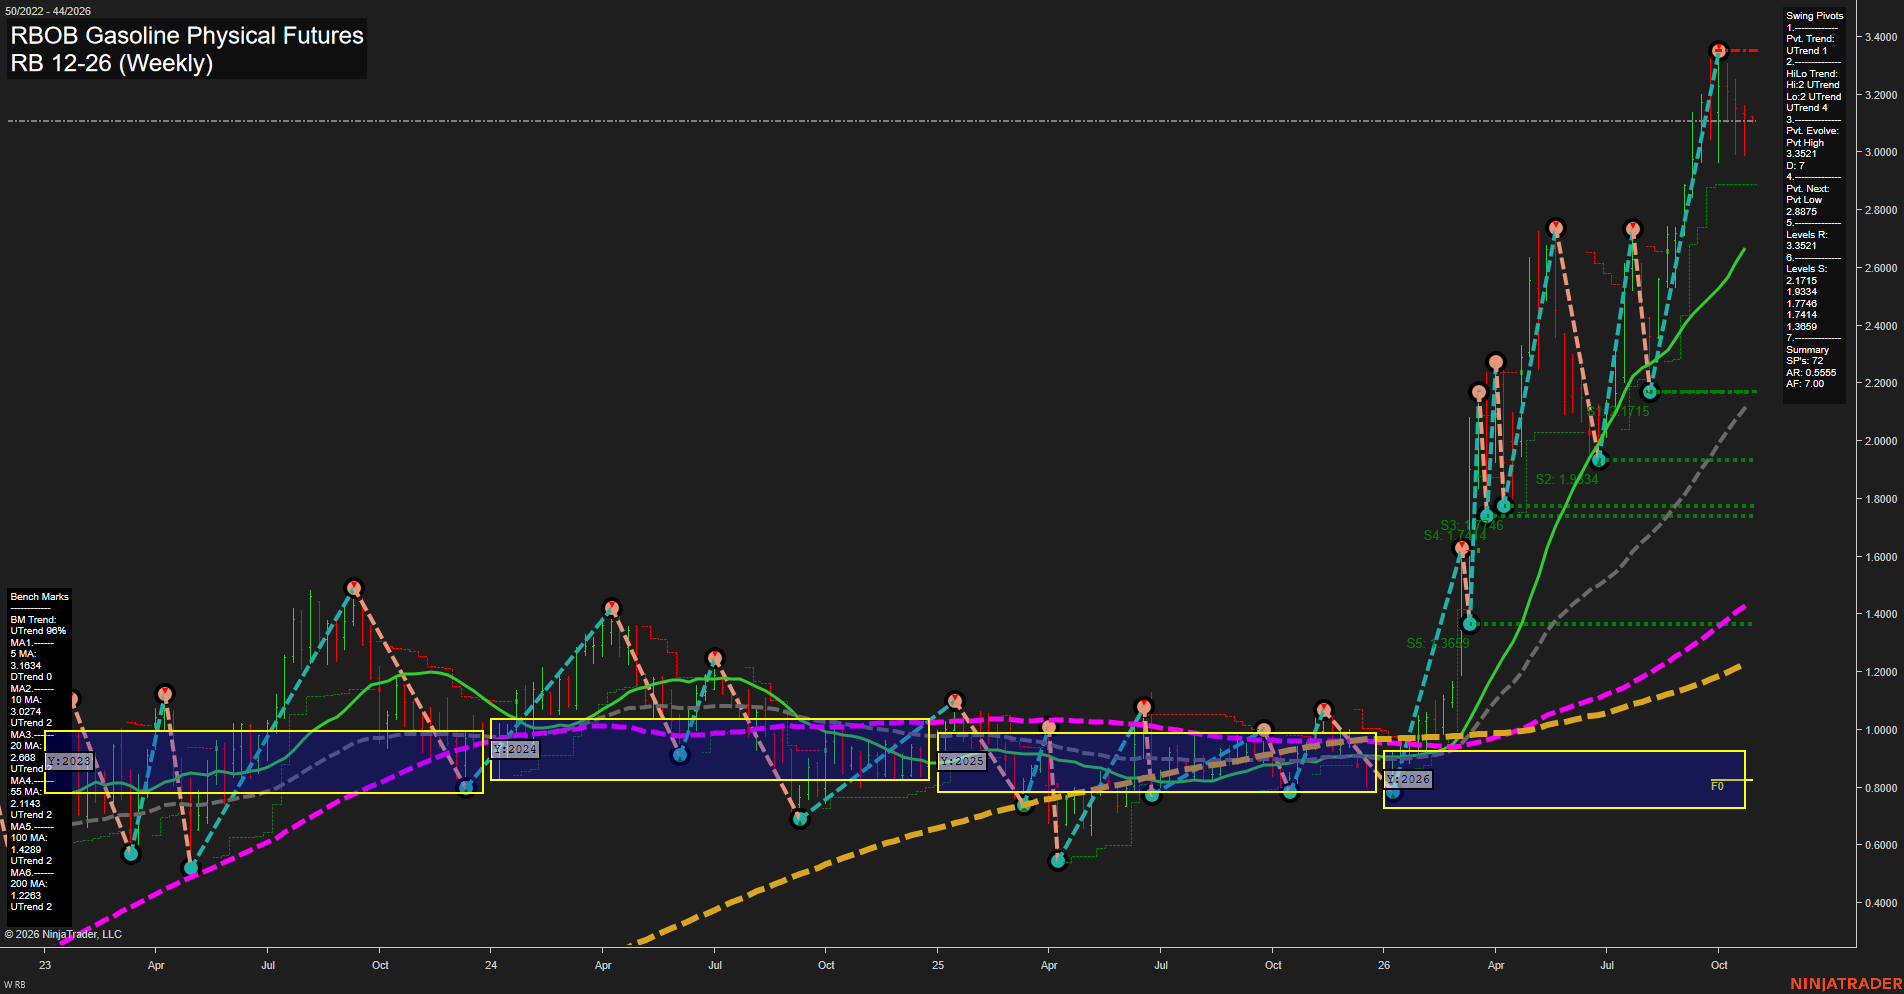The width and height of the screenshot is (1904, 994).
Task: Click the 50/2022 - 44/2026 date range
Action: click(48, 11)
